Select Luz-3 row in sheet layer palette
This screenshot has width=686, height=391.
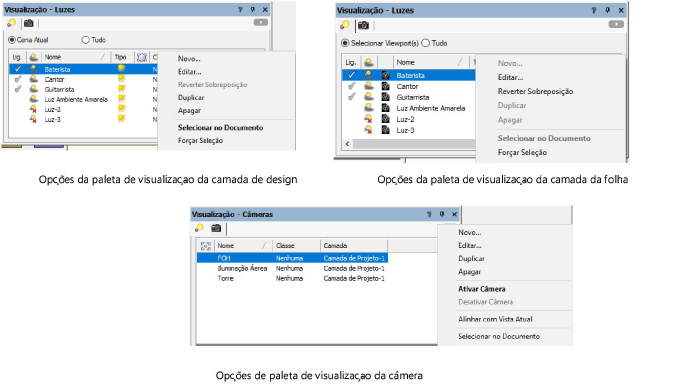pyautogui.click(x=409, y=130)
